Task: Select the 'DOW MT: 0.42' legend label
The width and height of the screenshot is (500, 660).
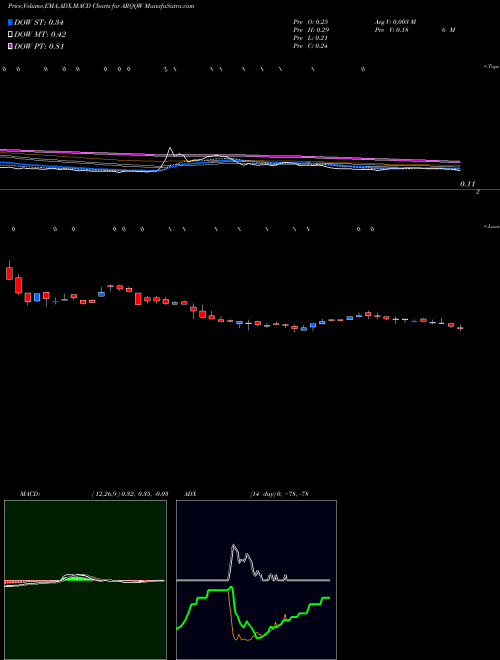Action: click(x=40, y=35)
